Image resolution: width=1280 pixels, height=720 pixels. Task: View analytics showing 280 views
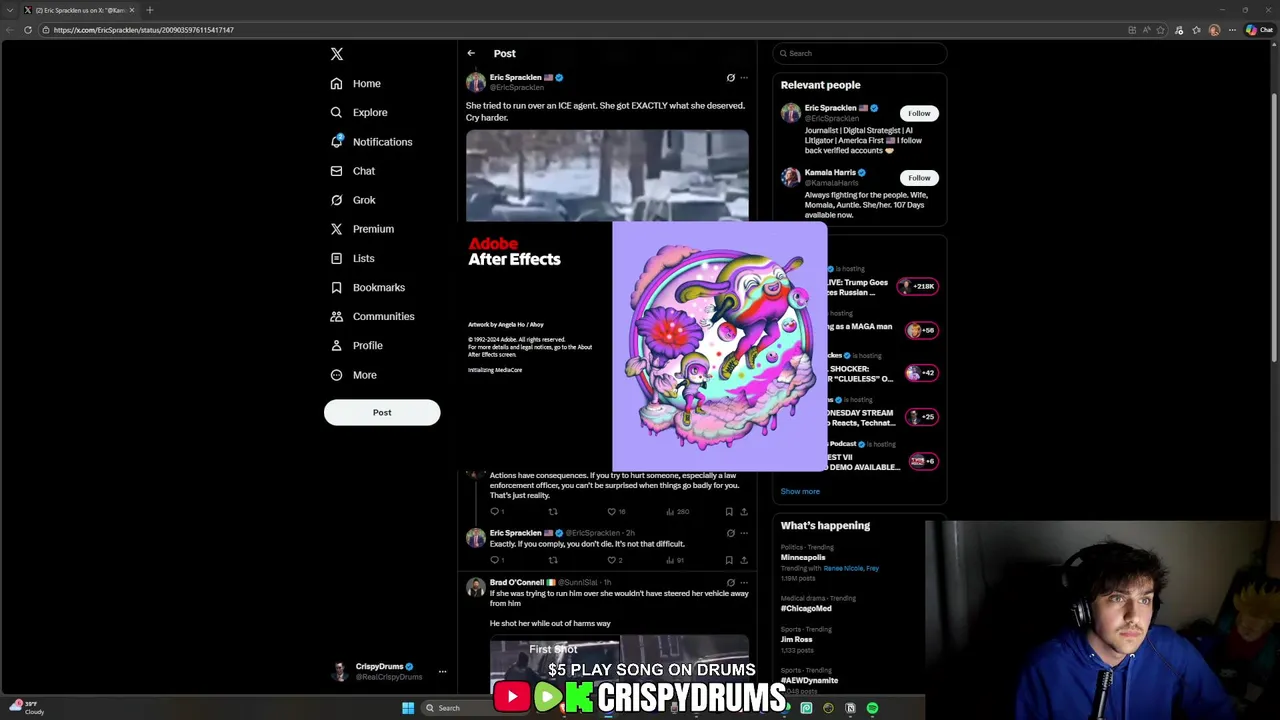(x=678, y=512)
